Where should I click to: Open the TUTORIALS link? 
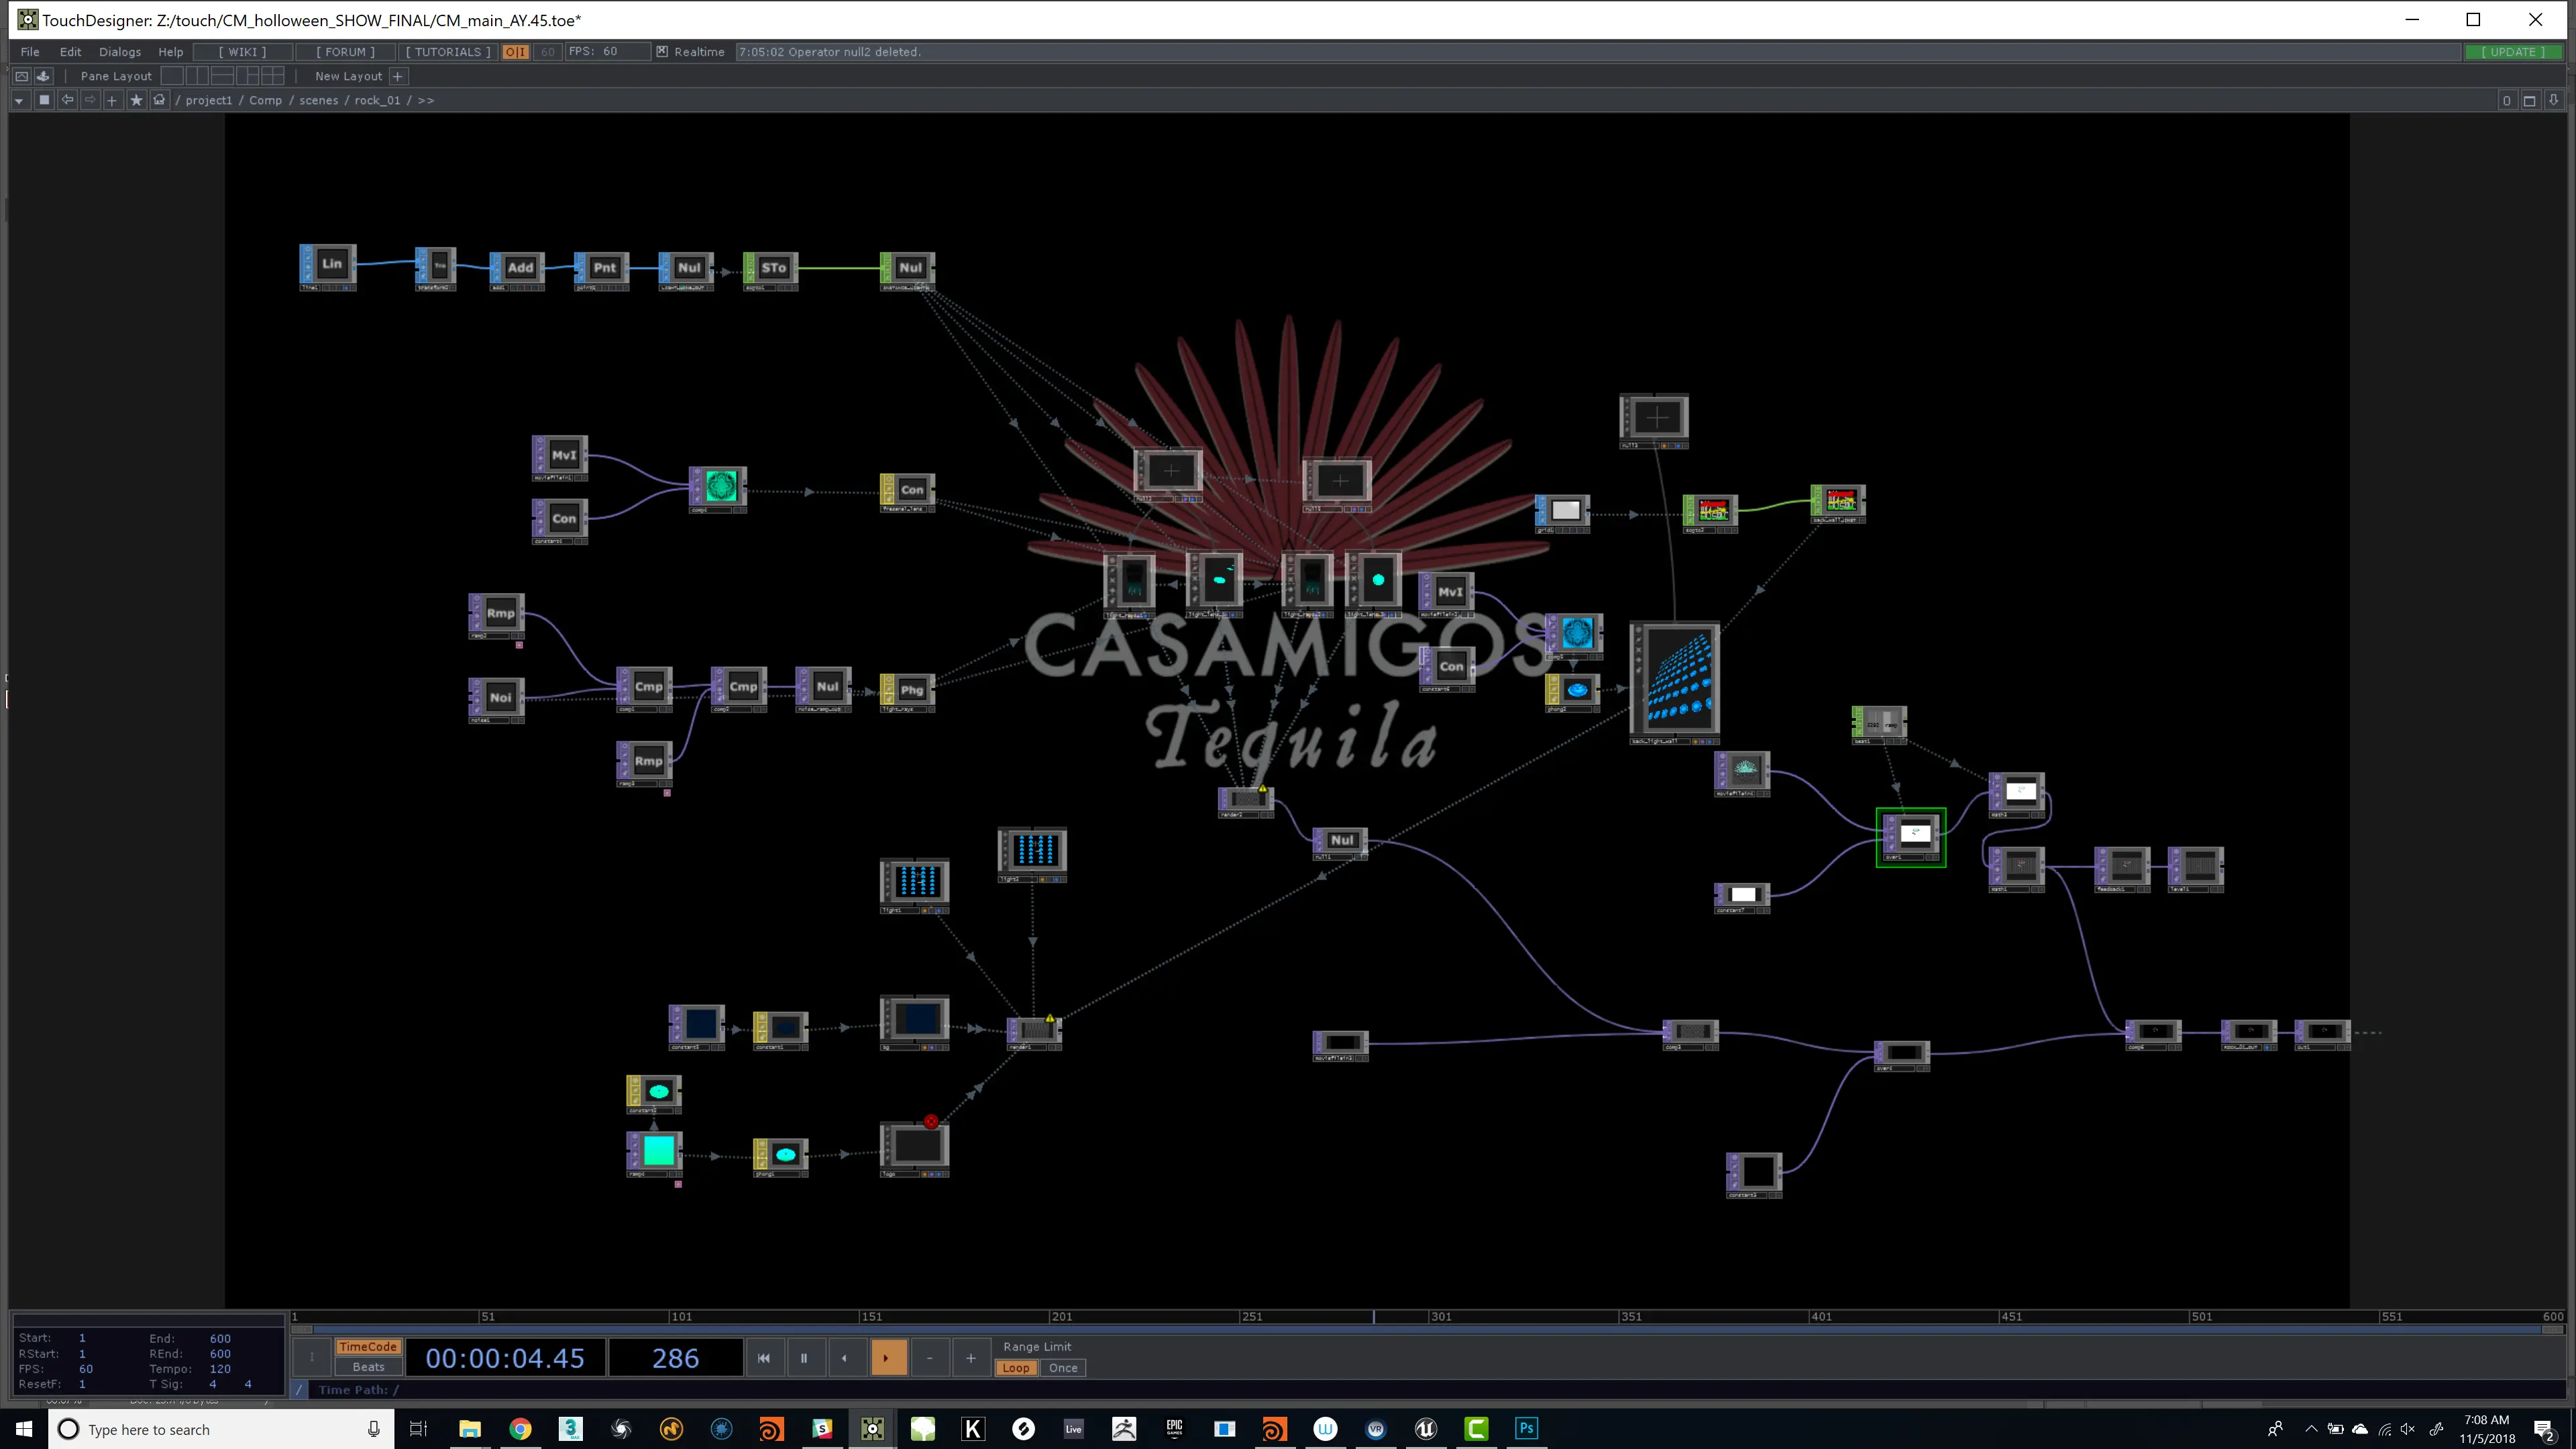448,52
